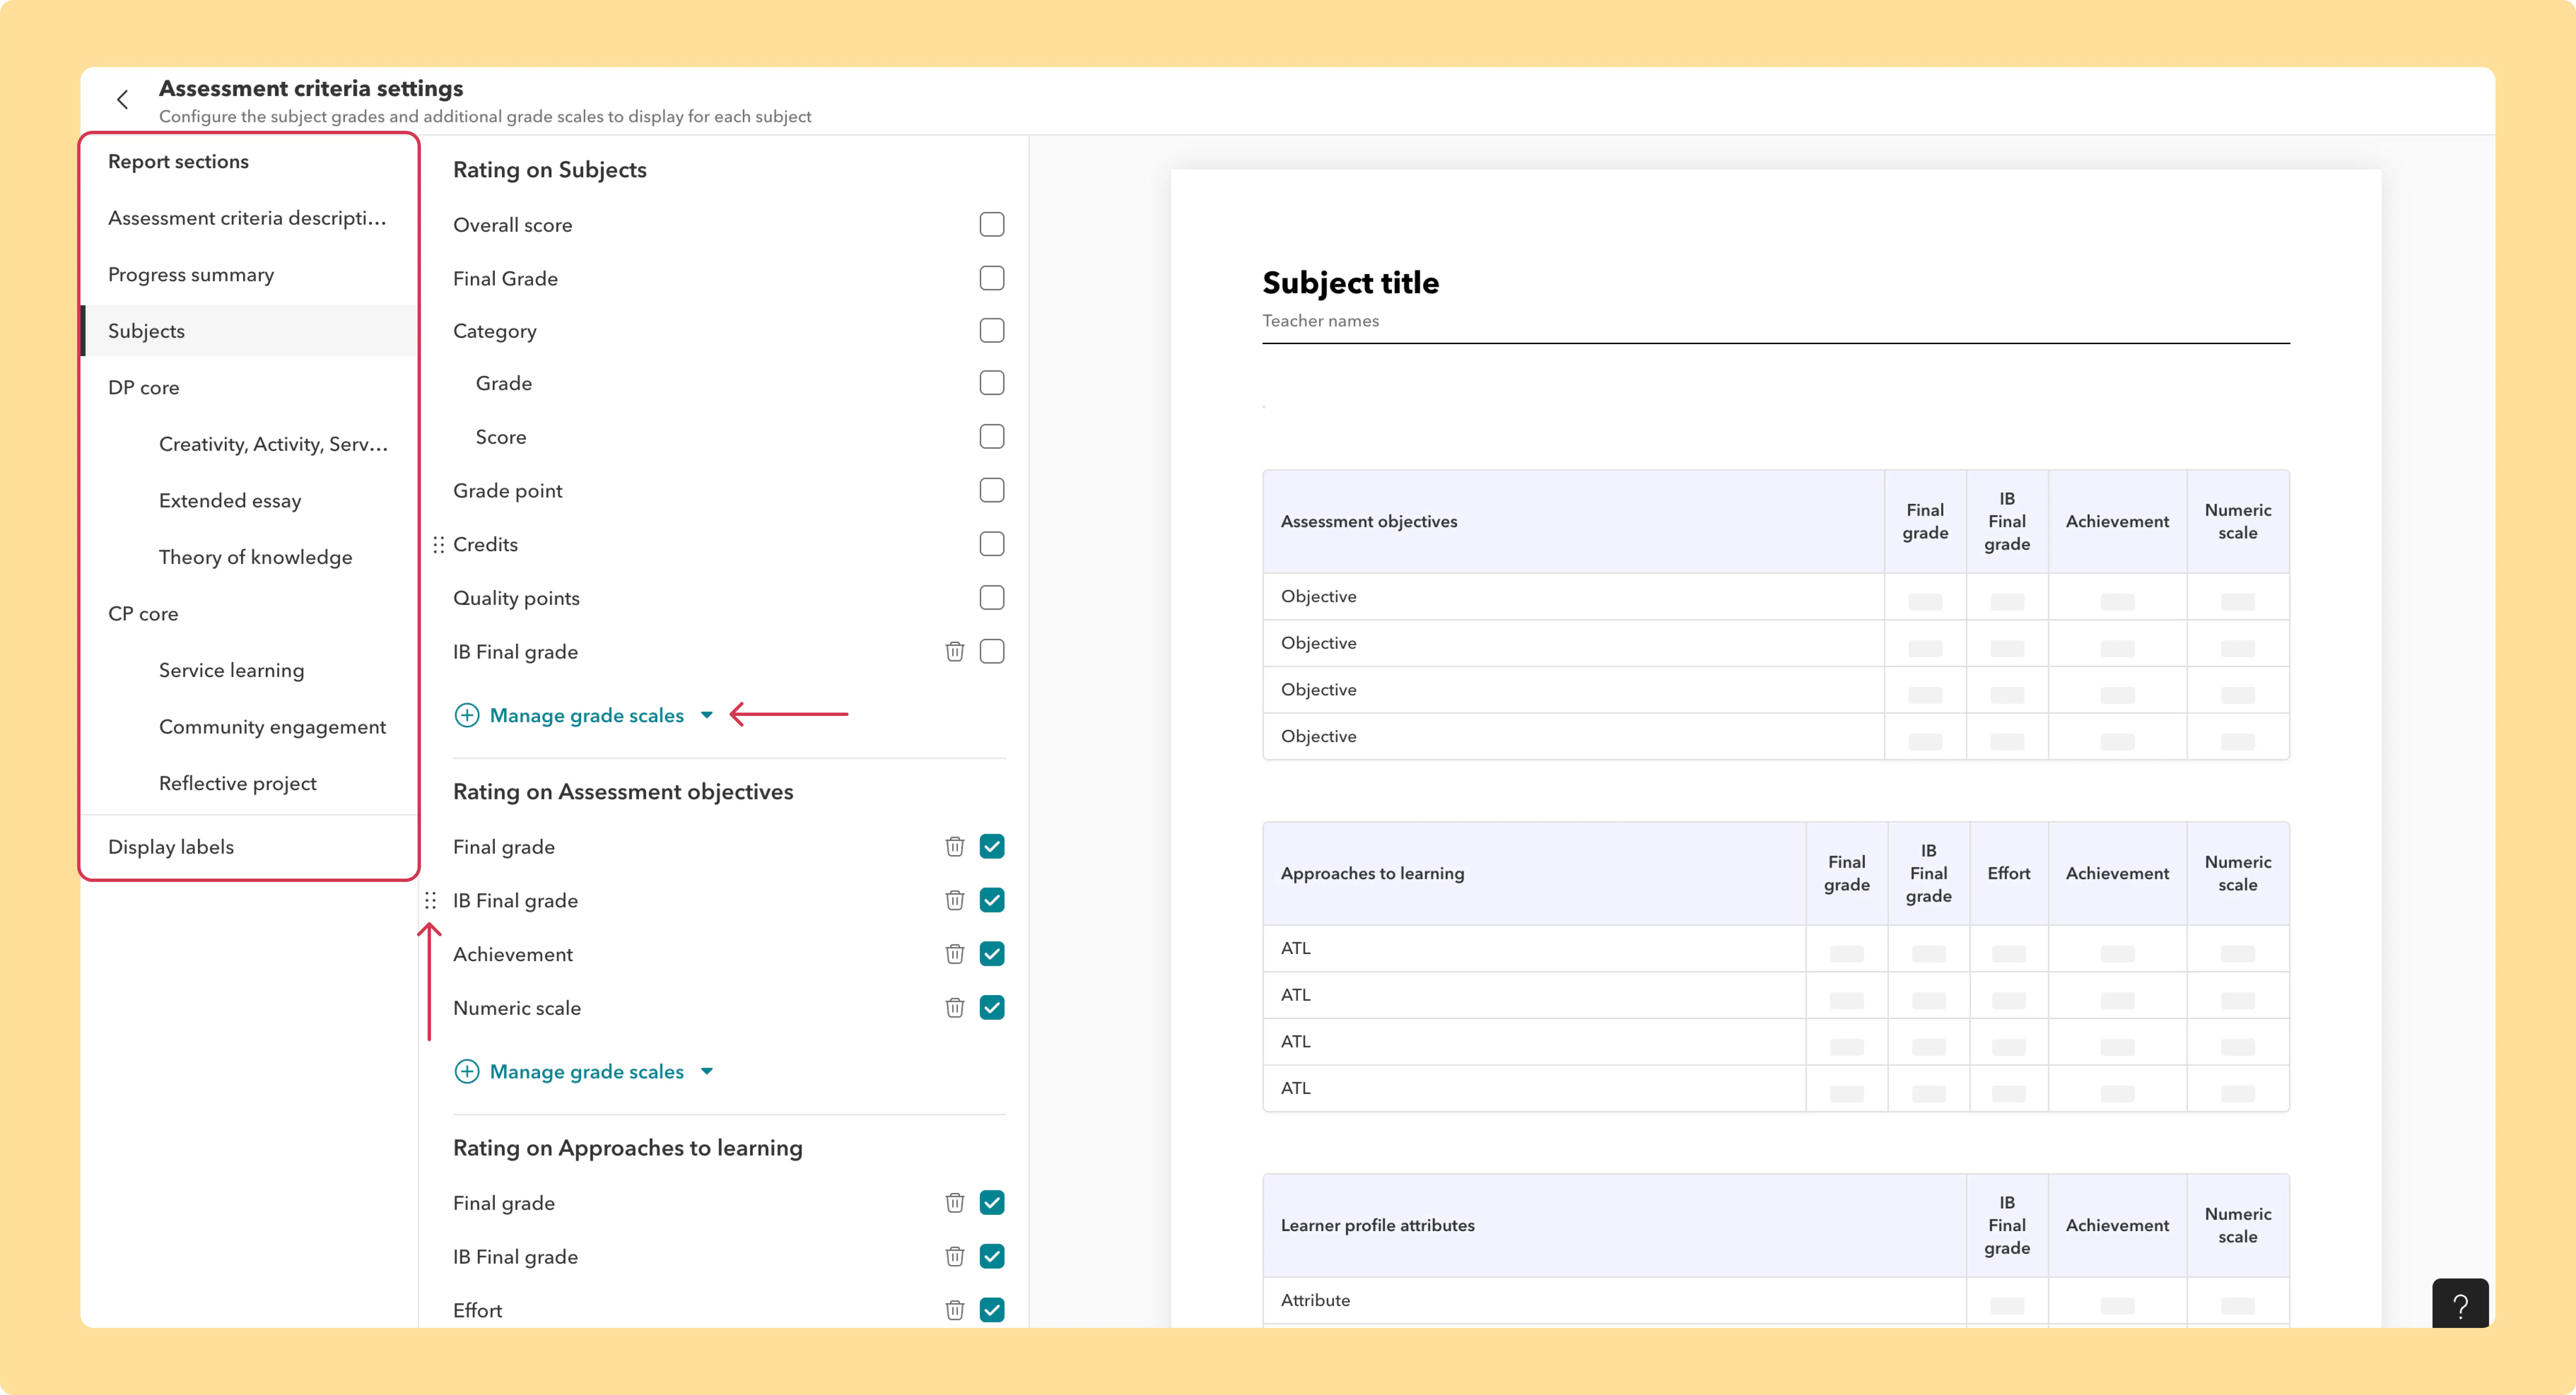Click the Attribute row in preview table
Viewport: 2576px width, 1395px height.
click(x=1775, y=1301)
